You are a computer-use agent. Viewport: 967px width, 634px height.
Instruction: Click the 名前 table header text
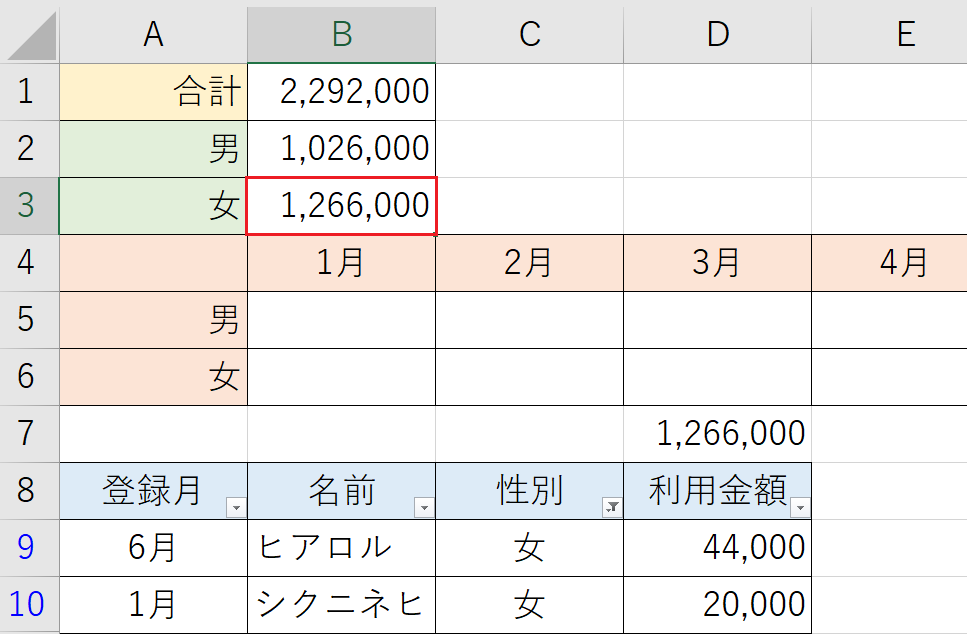tap(342, 490)
